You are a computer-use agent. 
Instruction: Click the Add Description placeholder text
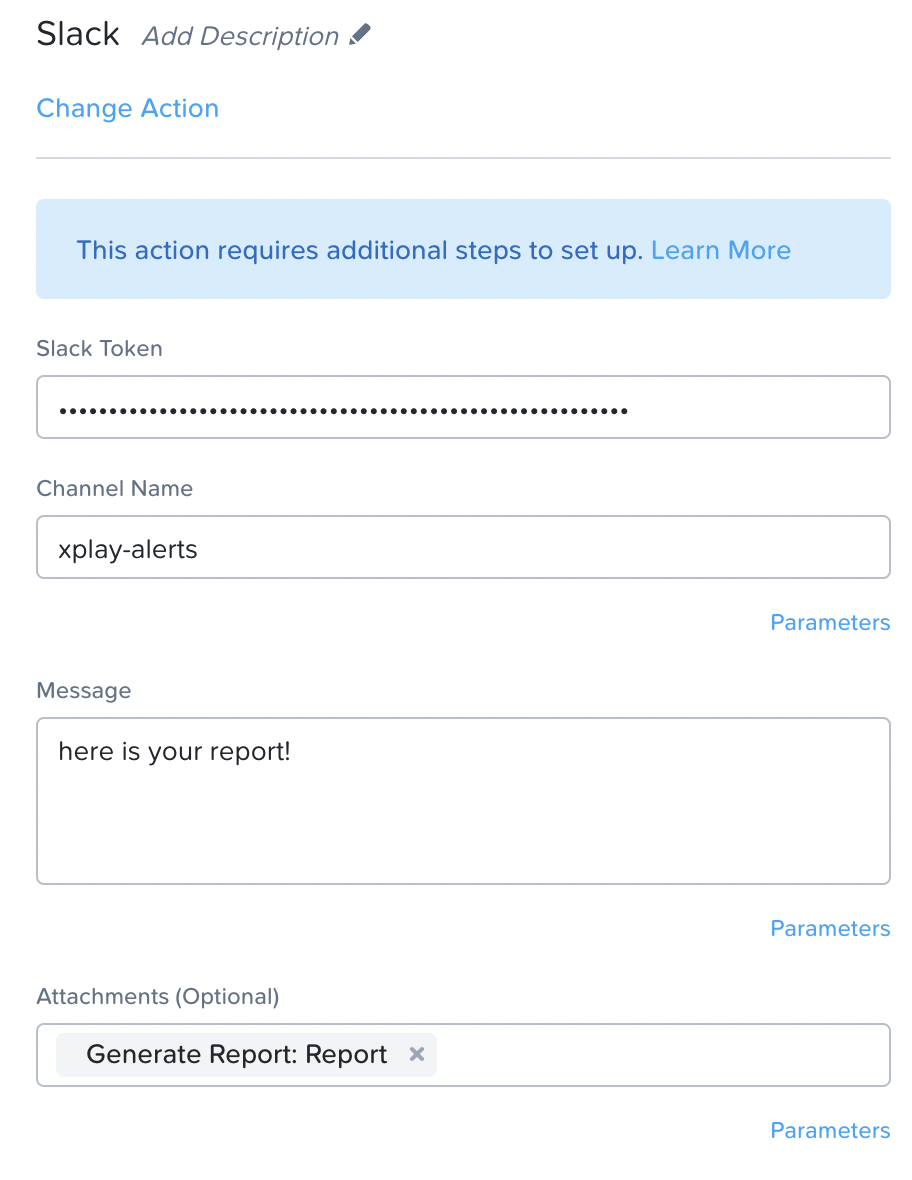click(240, 37)
